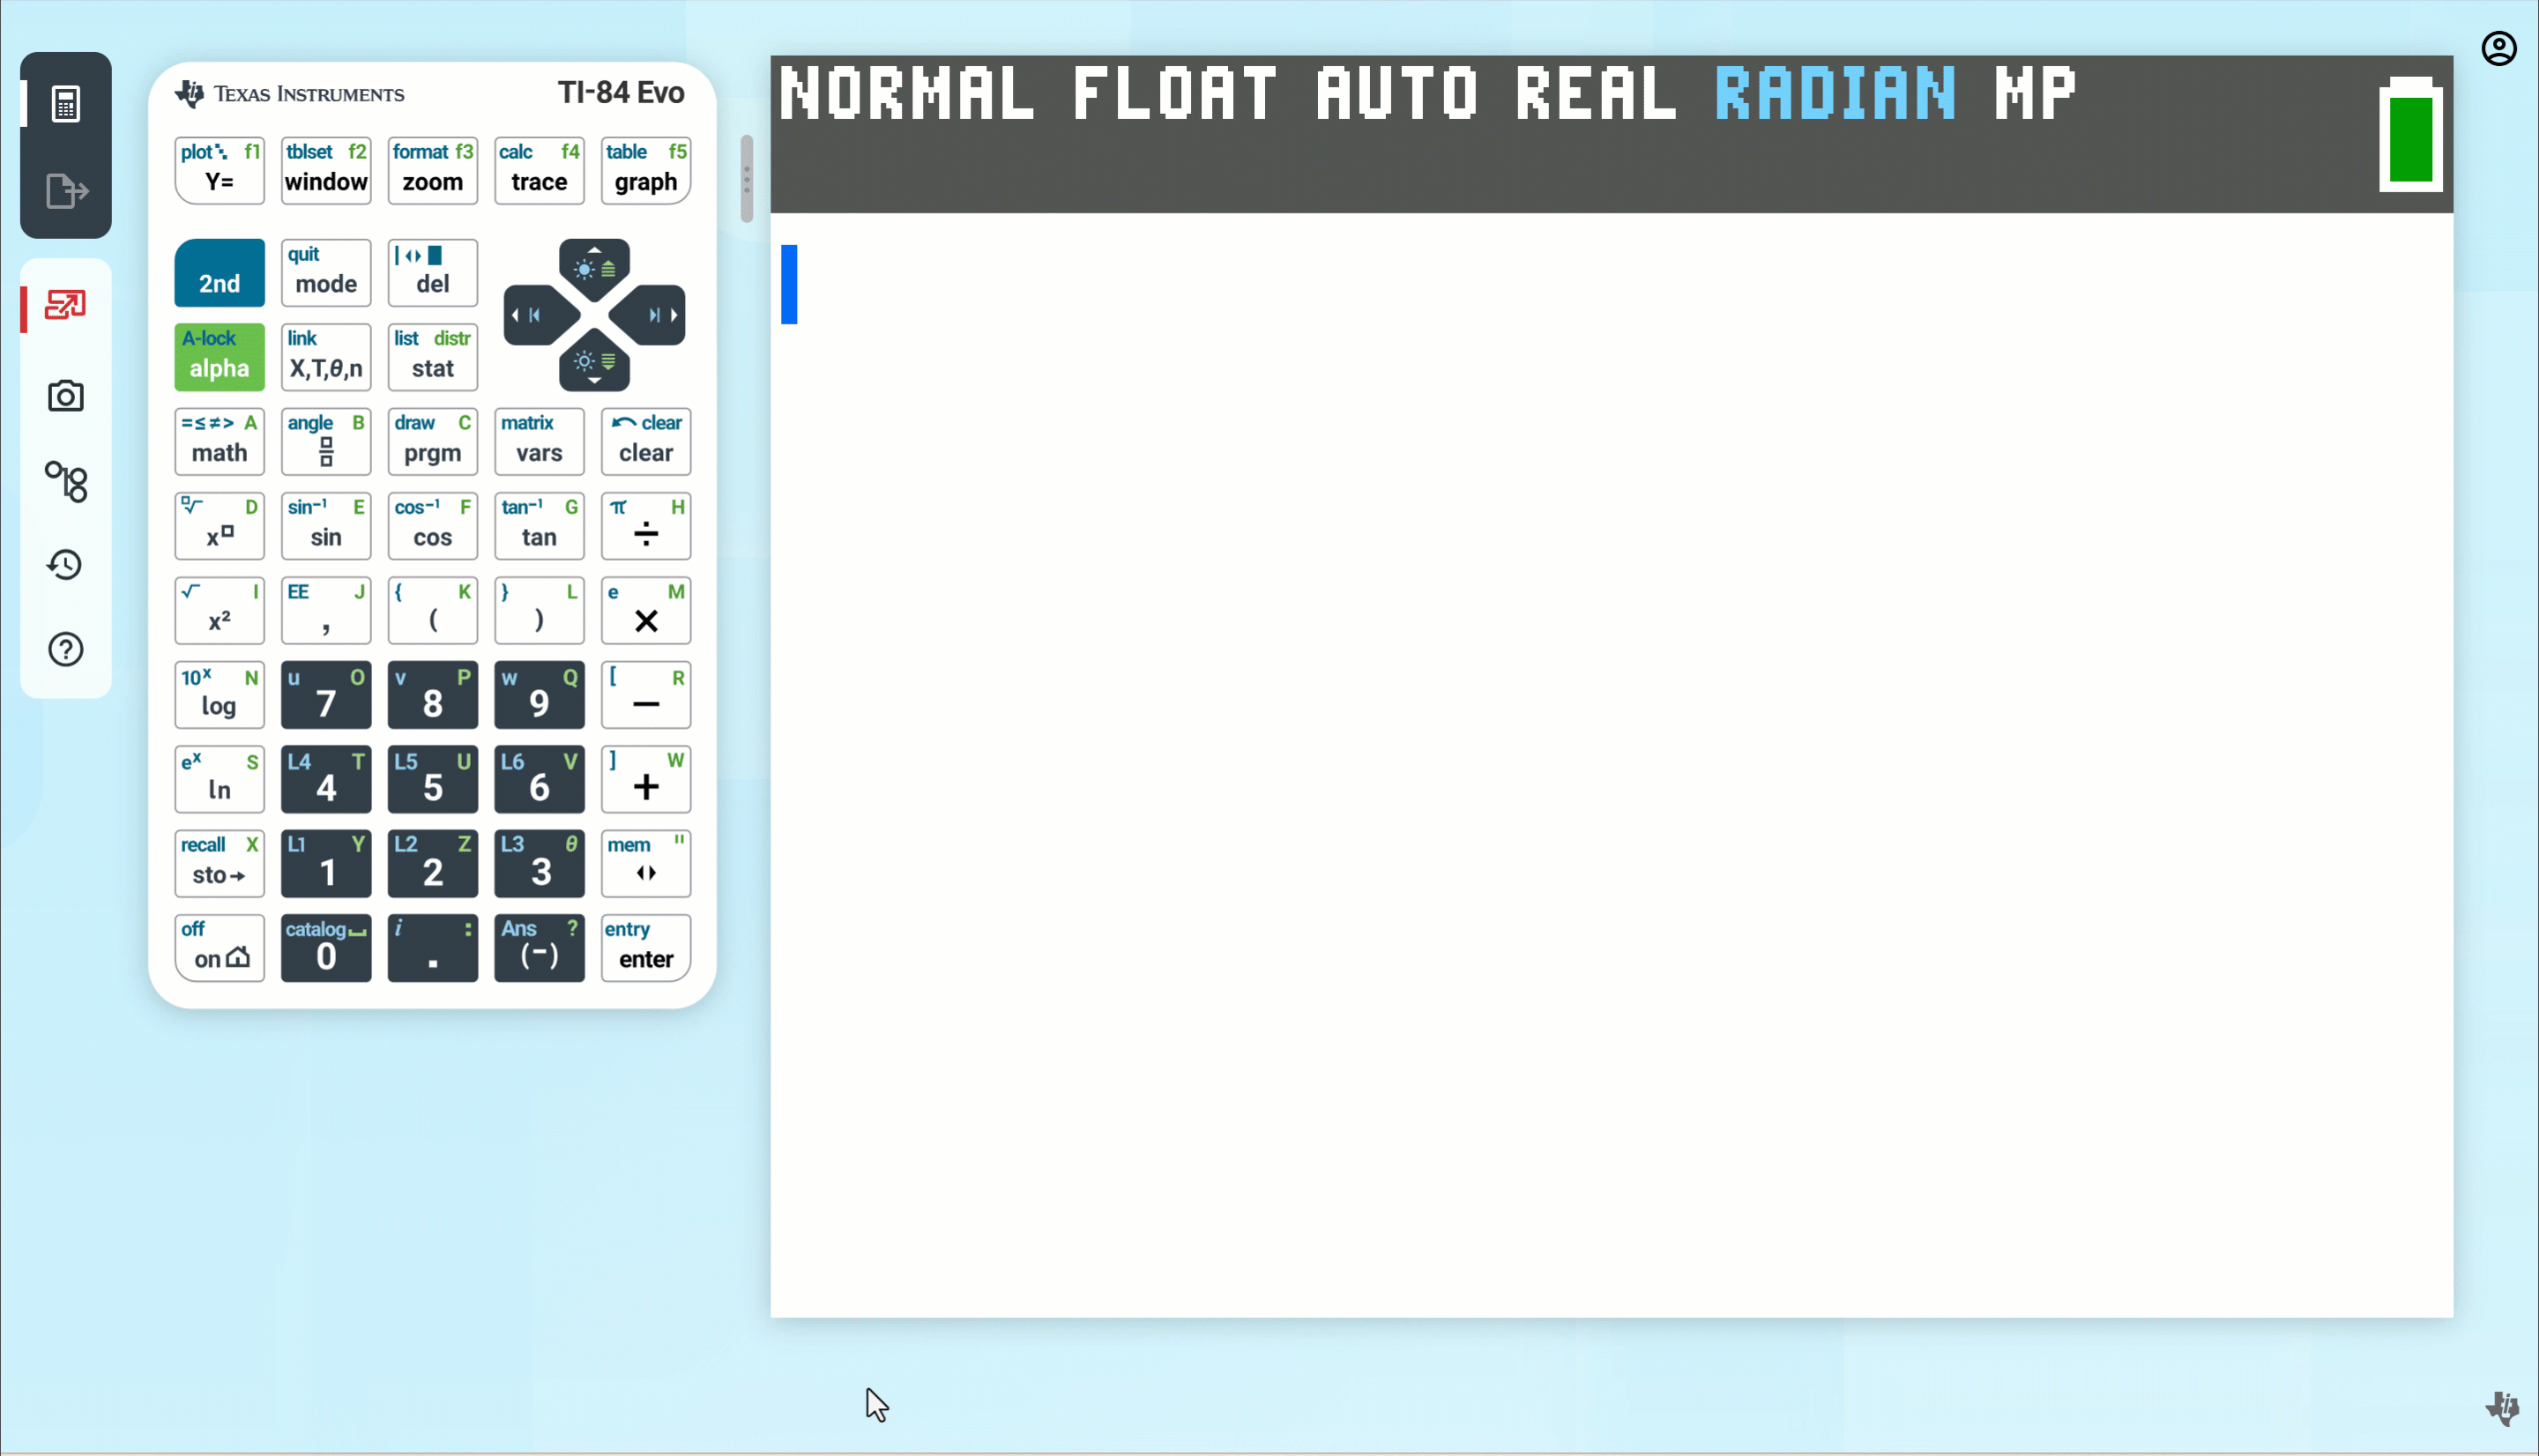Click the number 9 key
The width and height of the screenshot is (2539, 1456).
click(539, 695)
